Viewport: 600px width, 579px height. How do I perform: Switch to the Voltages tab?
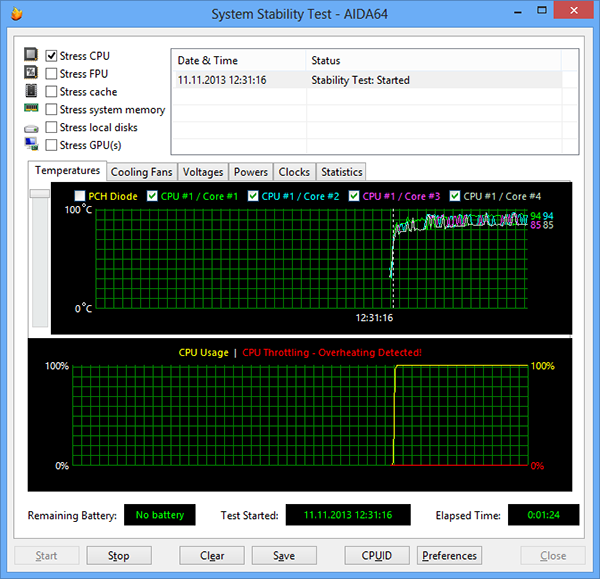click(203, 172)
